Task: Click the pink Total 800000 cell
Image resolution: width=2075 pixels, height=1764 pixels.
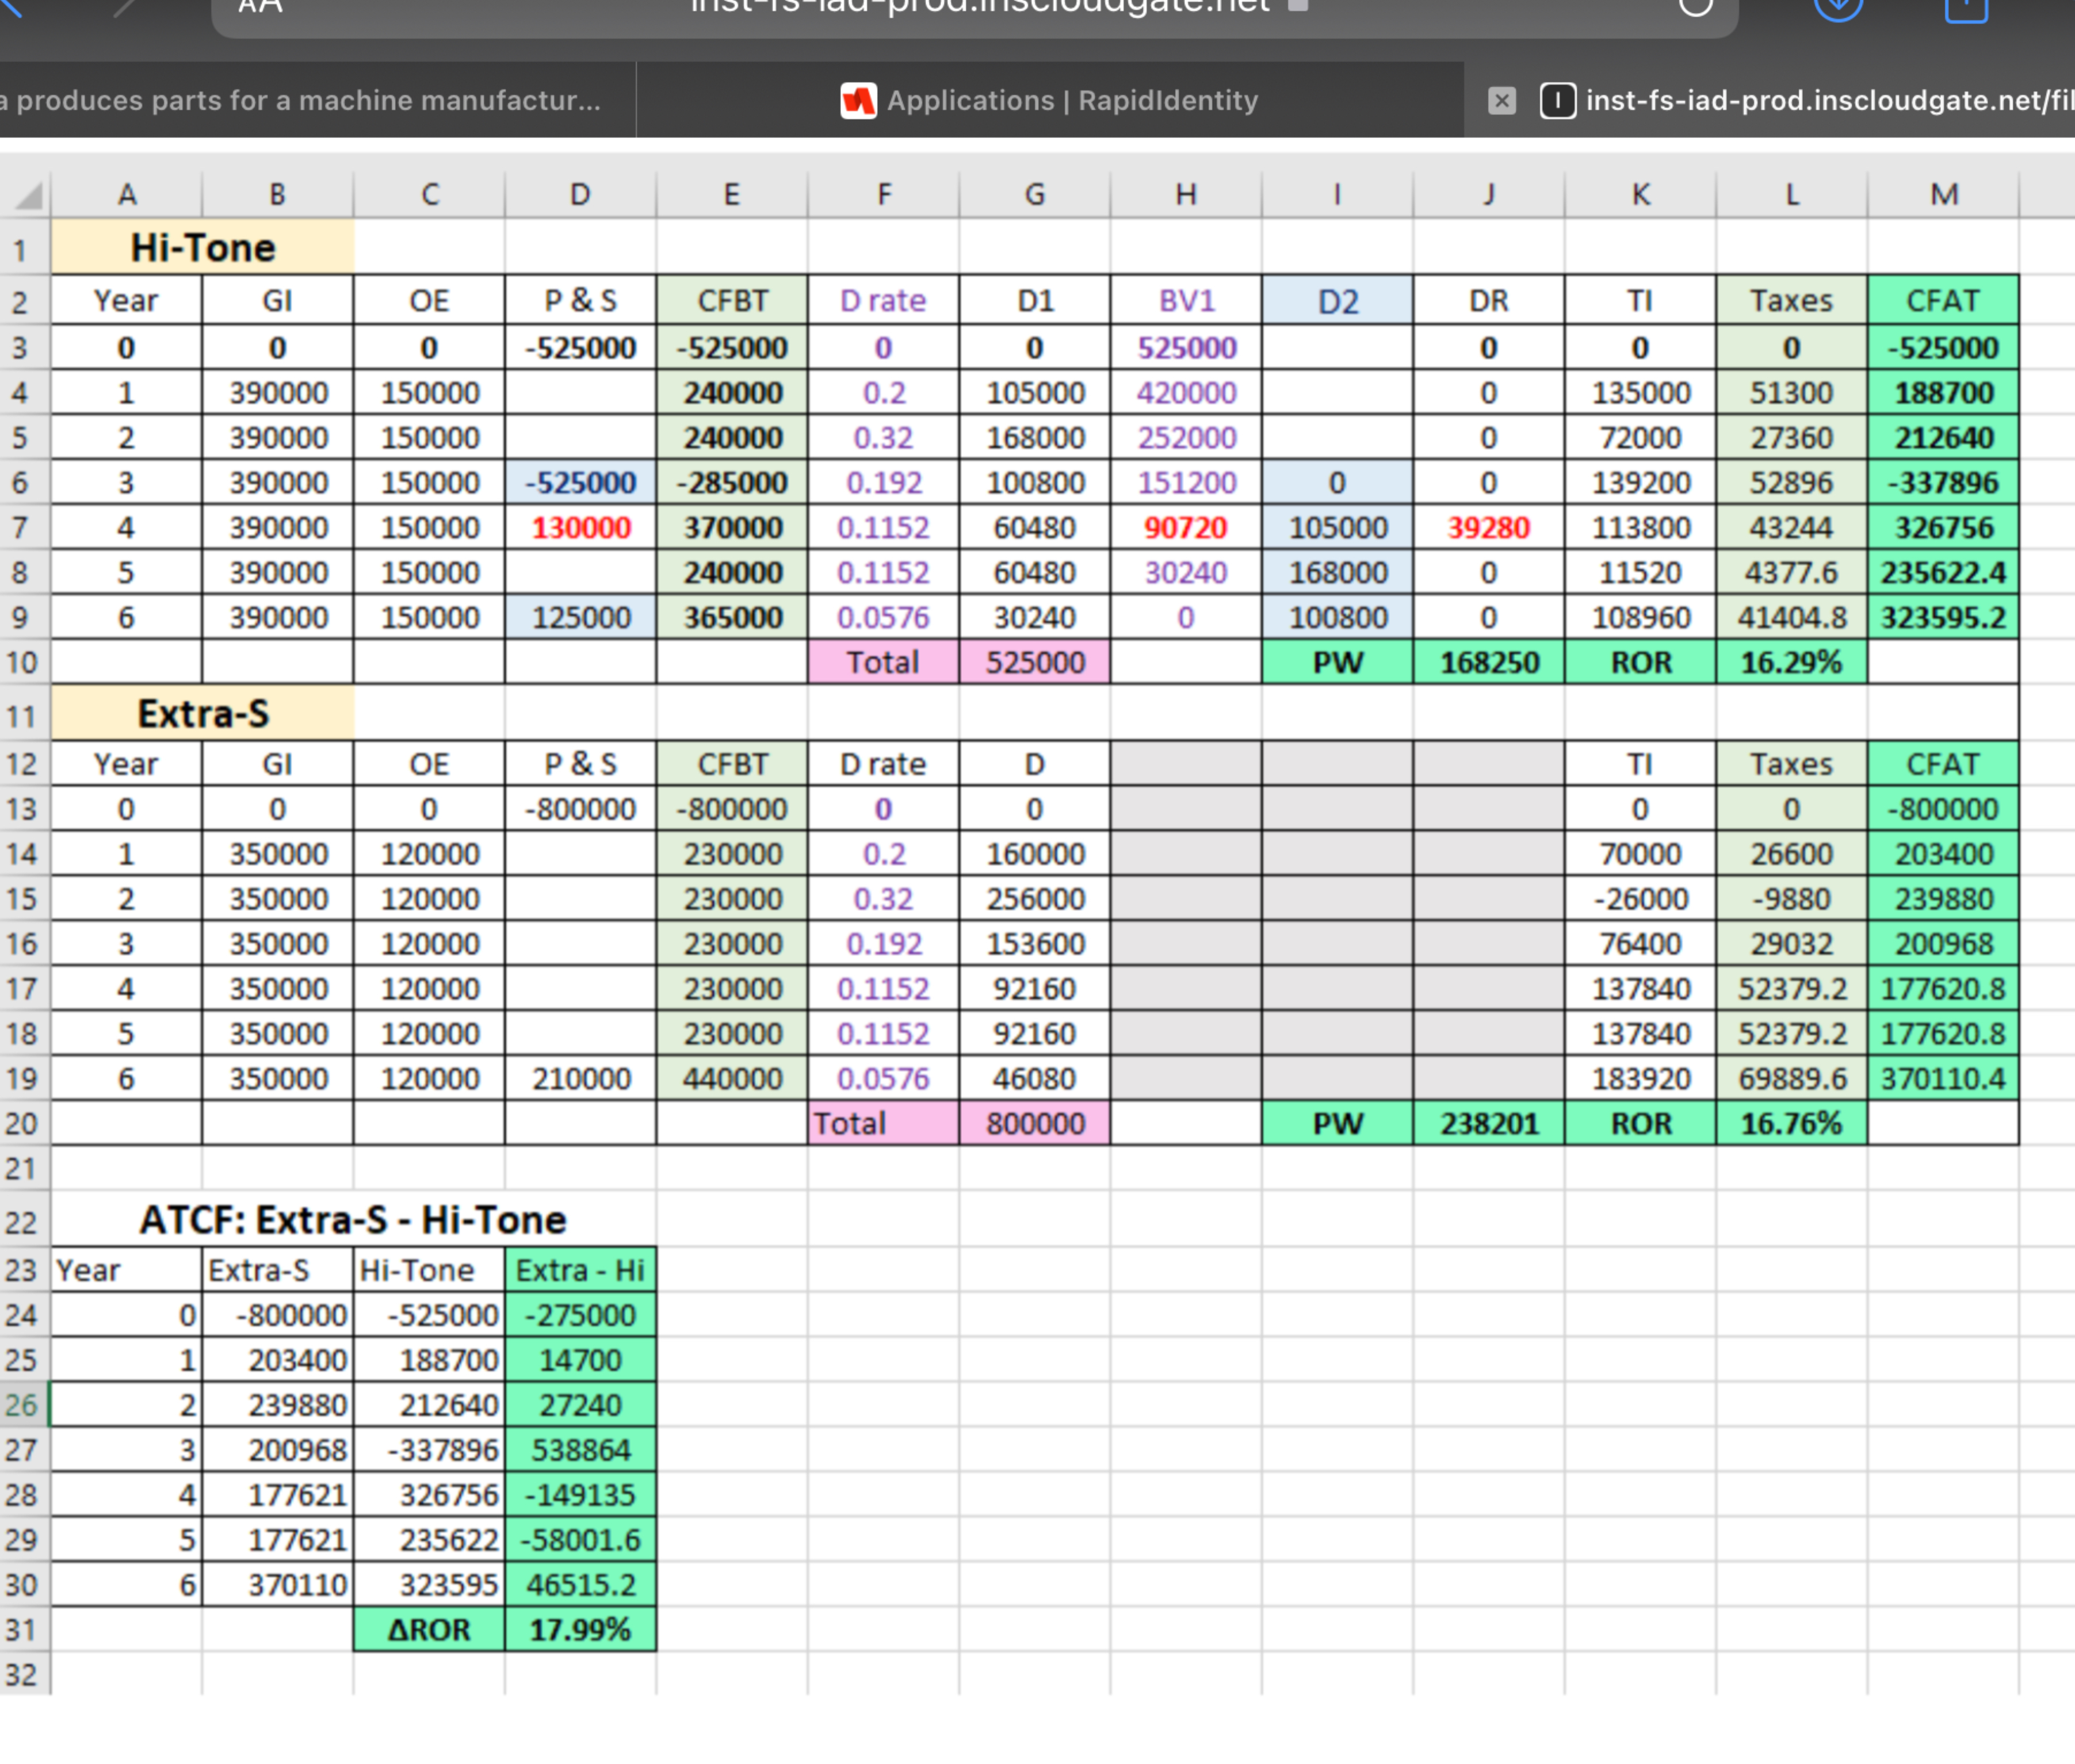Action: click(x=1034, y=1124)
